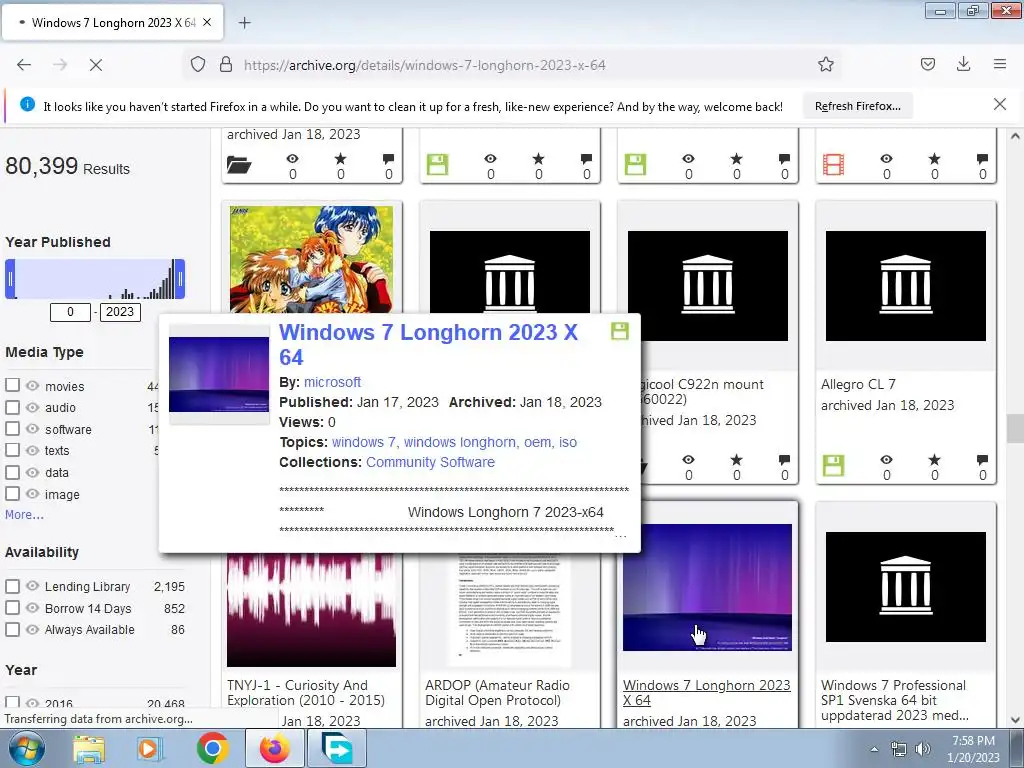Open the microsoft uploader link
The height and width of the screenshot is (768, 1024).
[332, 382]
